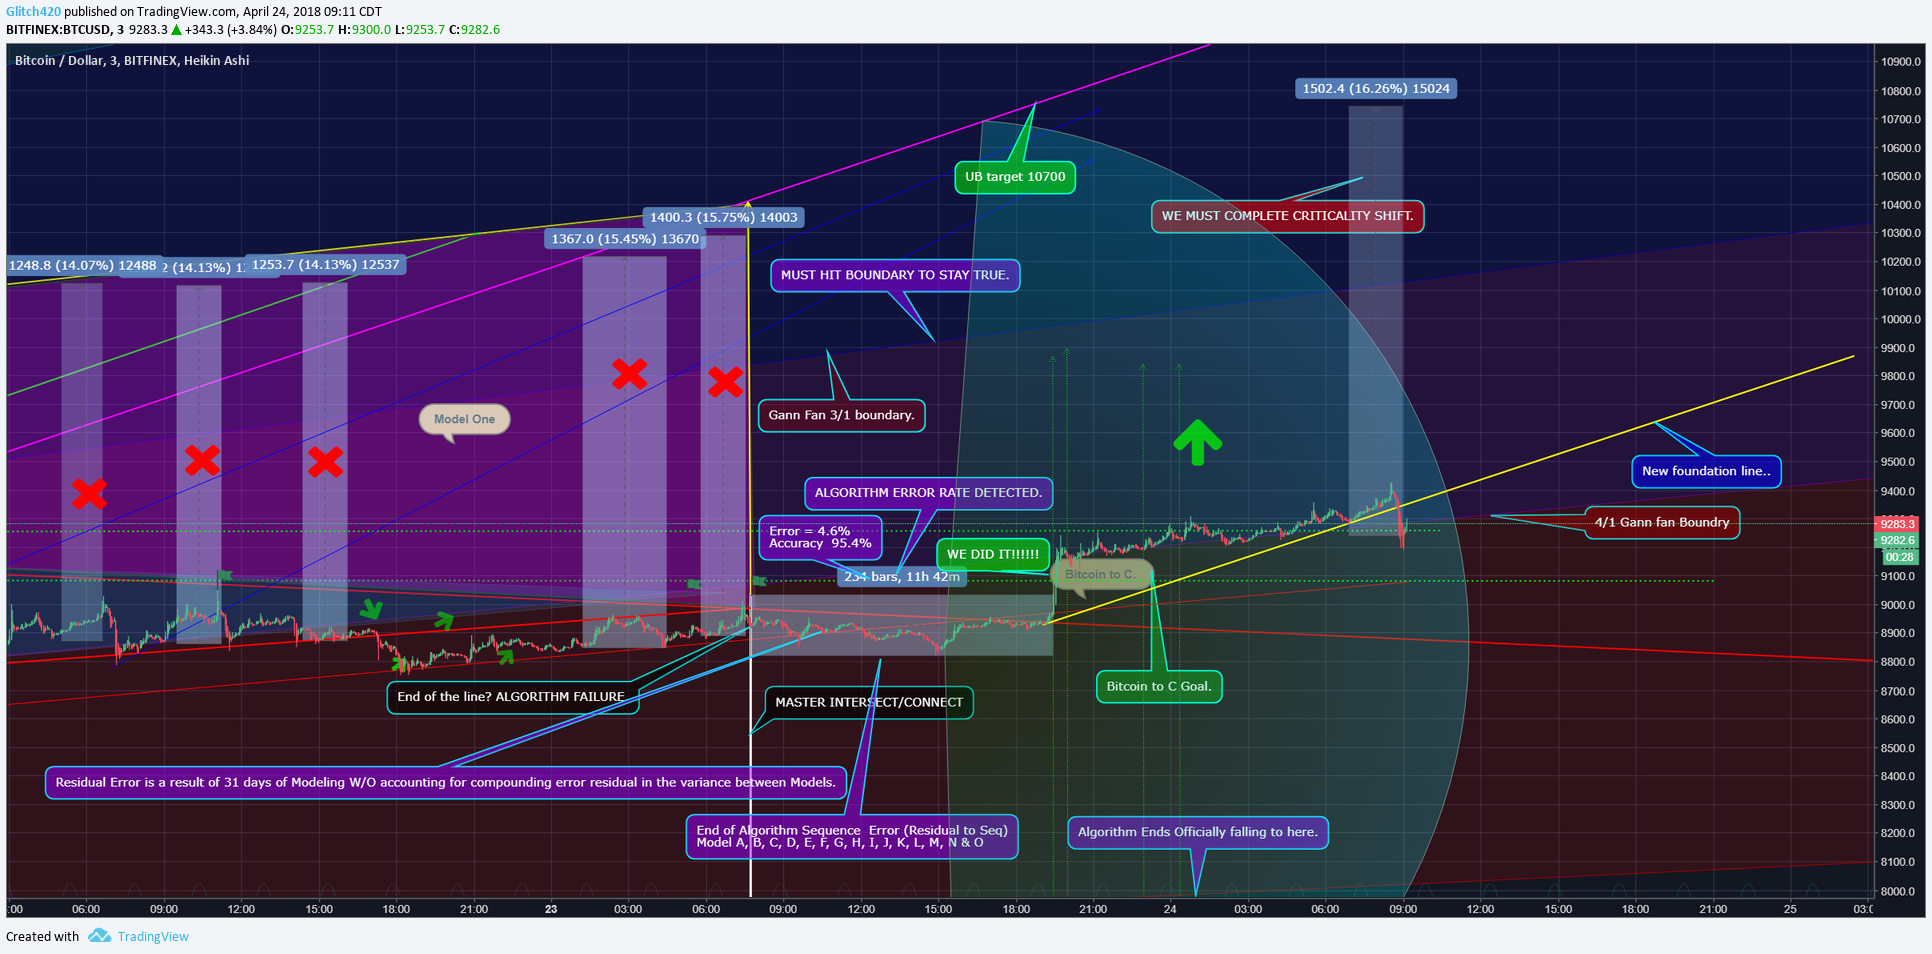Click the '234 bars, 11h 42m' measurement label
1932x954 pixels.
click(x=902, y=577)
